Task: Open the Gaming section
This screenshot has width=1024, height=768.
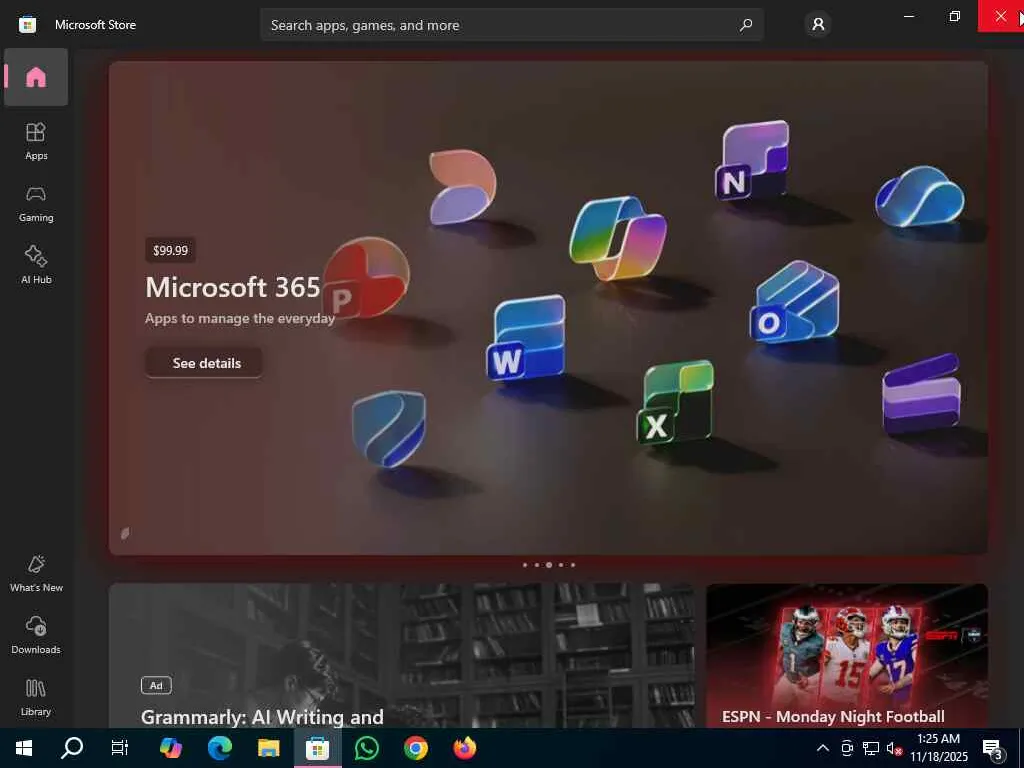Action: pos(36,203)
